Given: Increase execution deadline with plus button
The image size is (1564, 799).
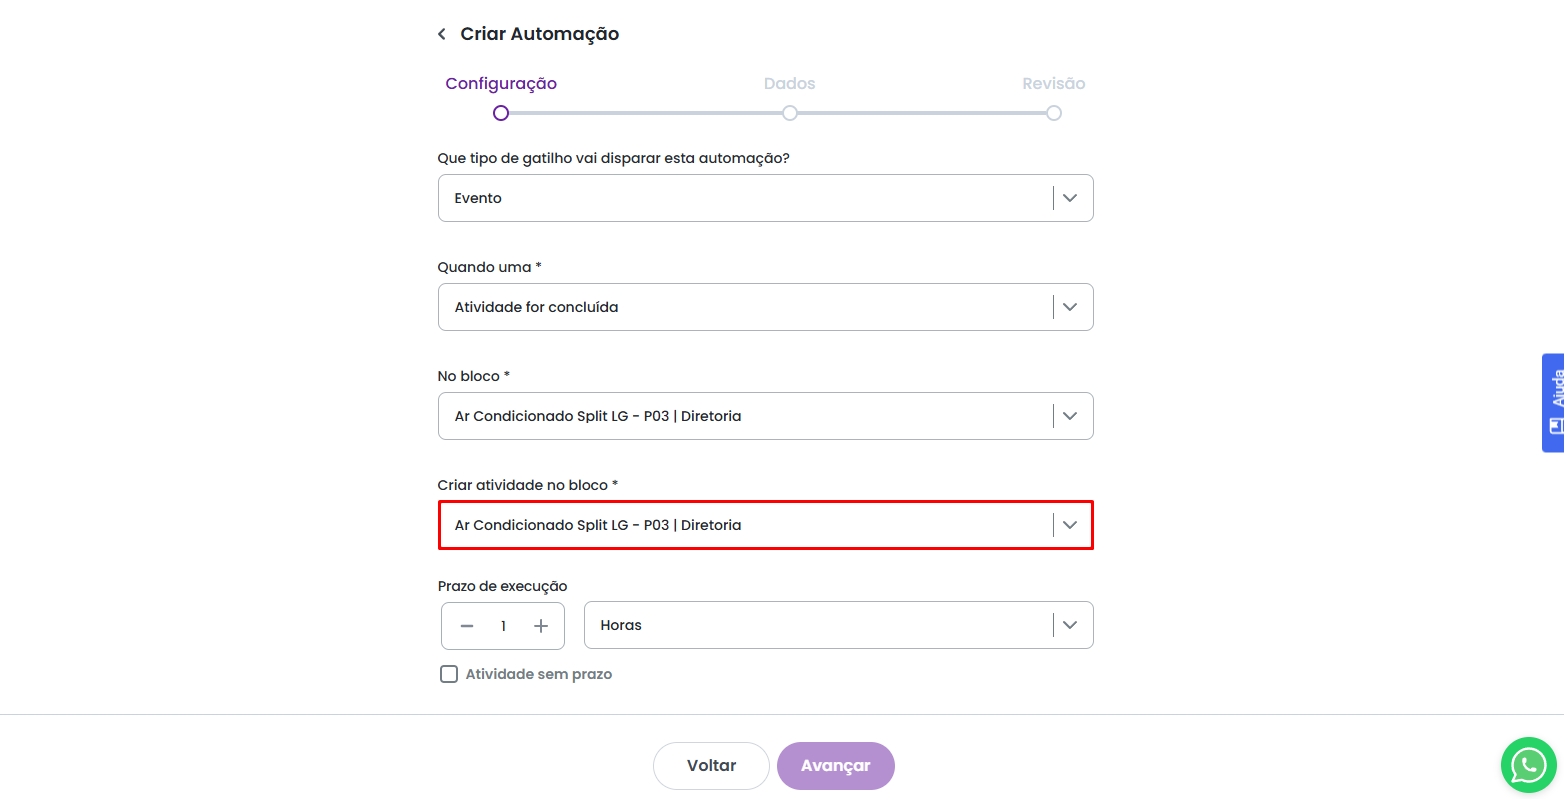Looking at the screenshot, I should point(541,626).
